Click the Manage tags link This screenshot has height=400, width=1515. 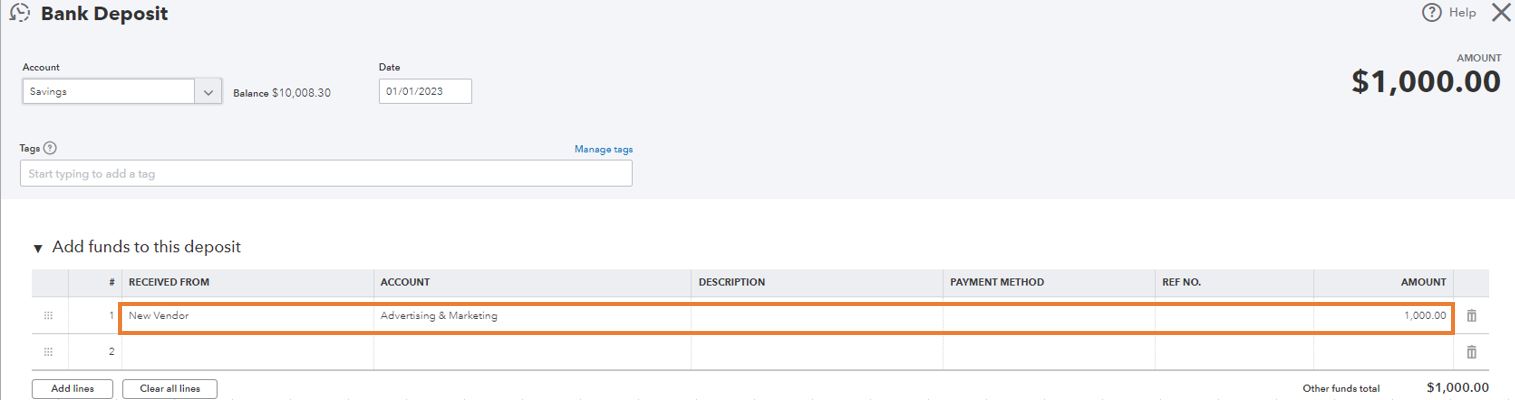(603, 149)
